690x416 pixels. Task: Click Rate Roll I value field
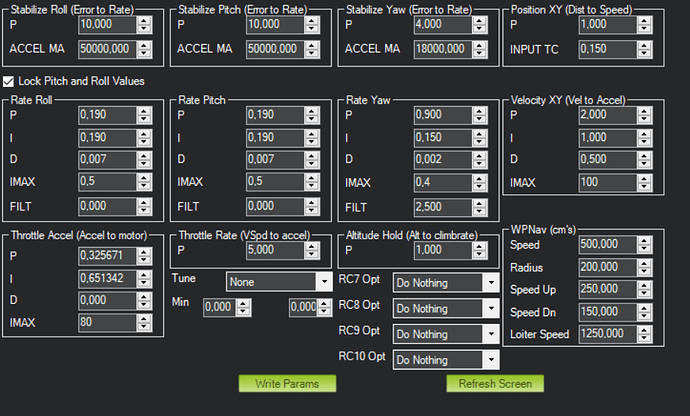click(x=107, y=138)
